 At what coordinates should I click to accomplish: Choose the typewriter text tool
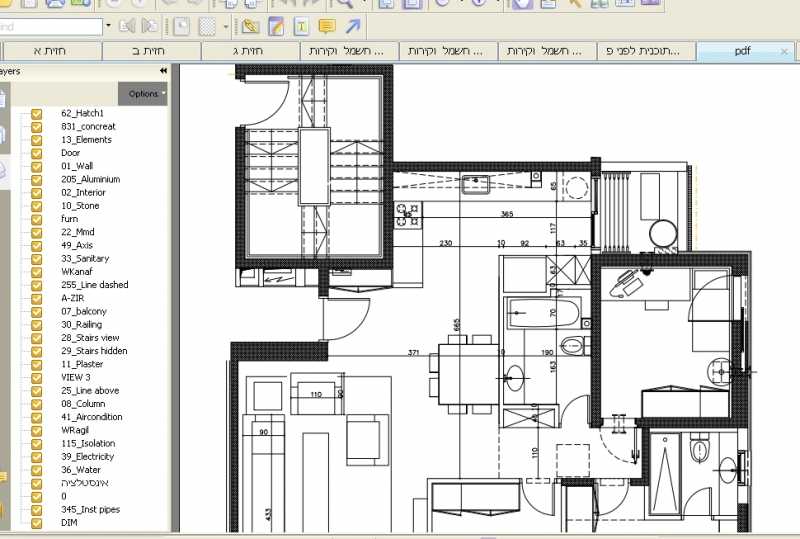coord(301,27)
